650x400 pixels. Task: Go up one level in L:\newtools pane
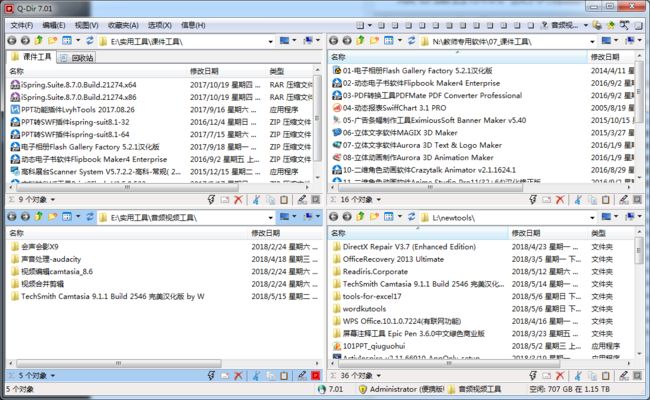360,217
